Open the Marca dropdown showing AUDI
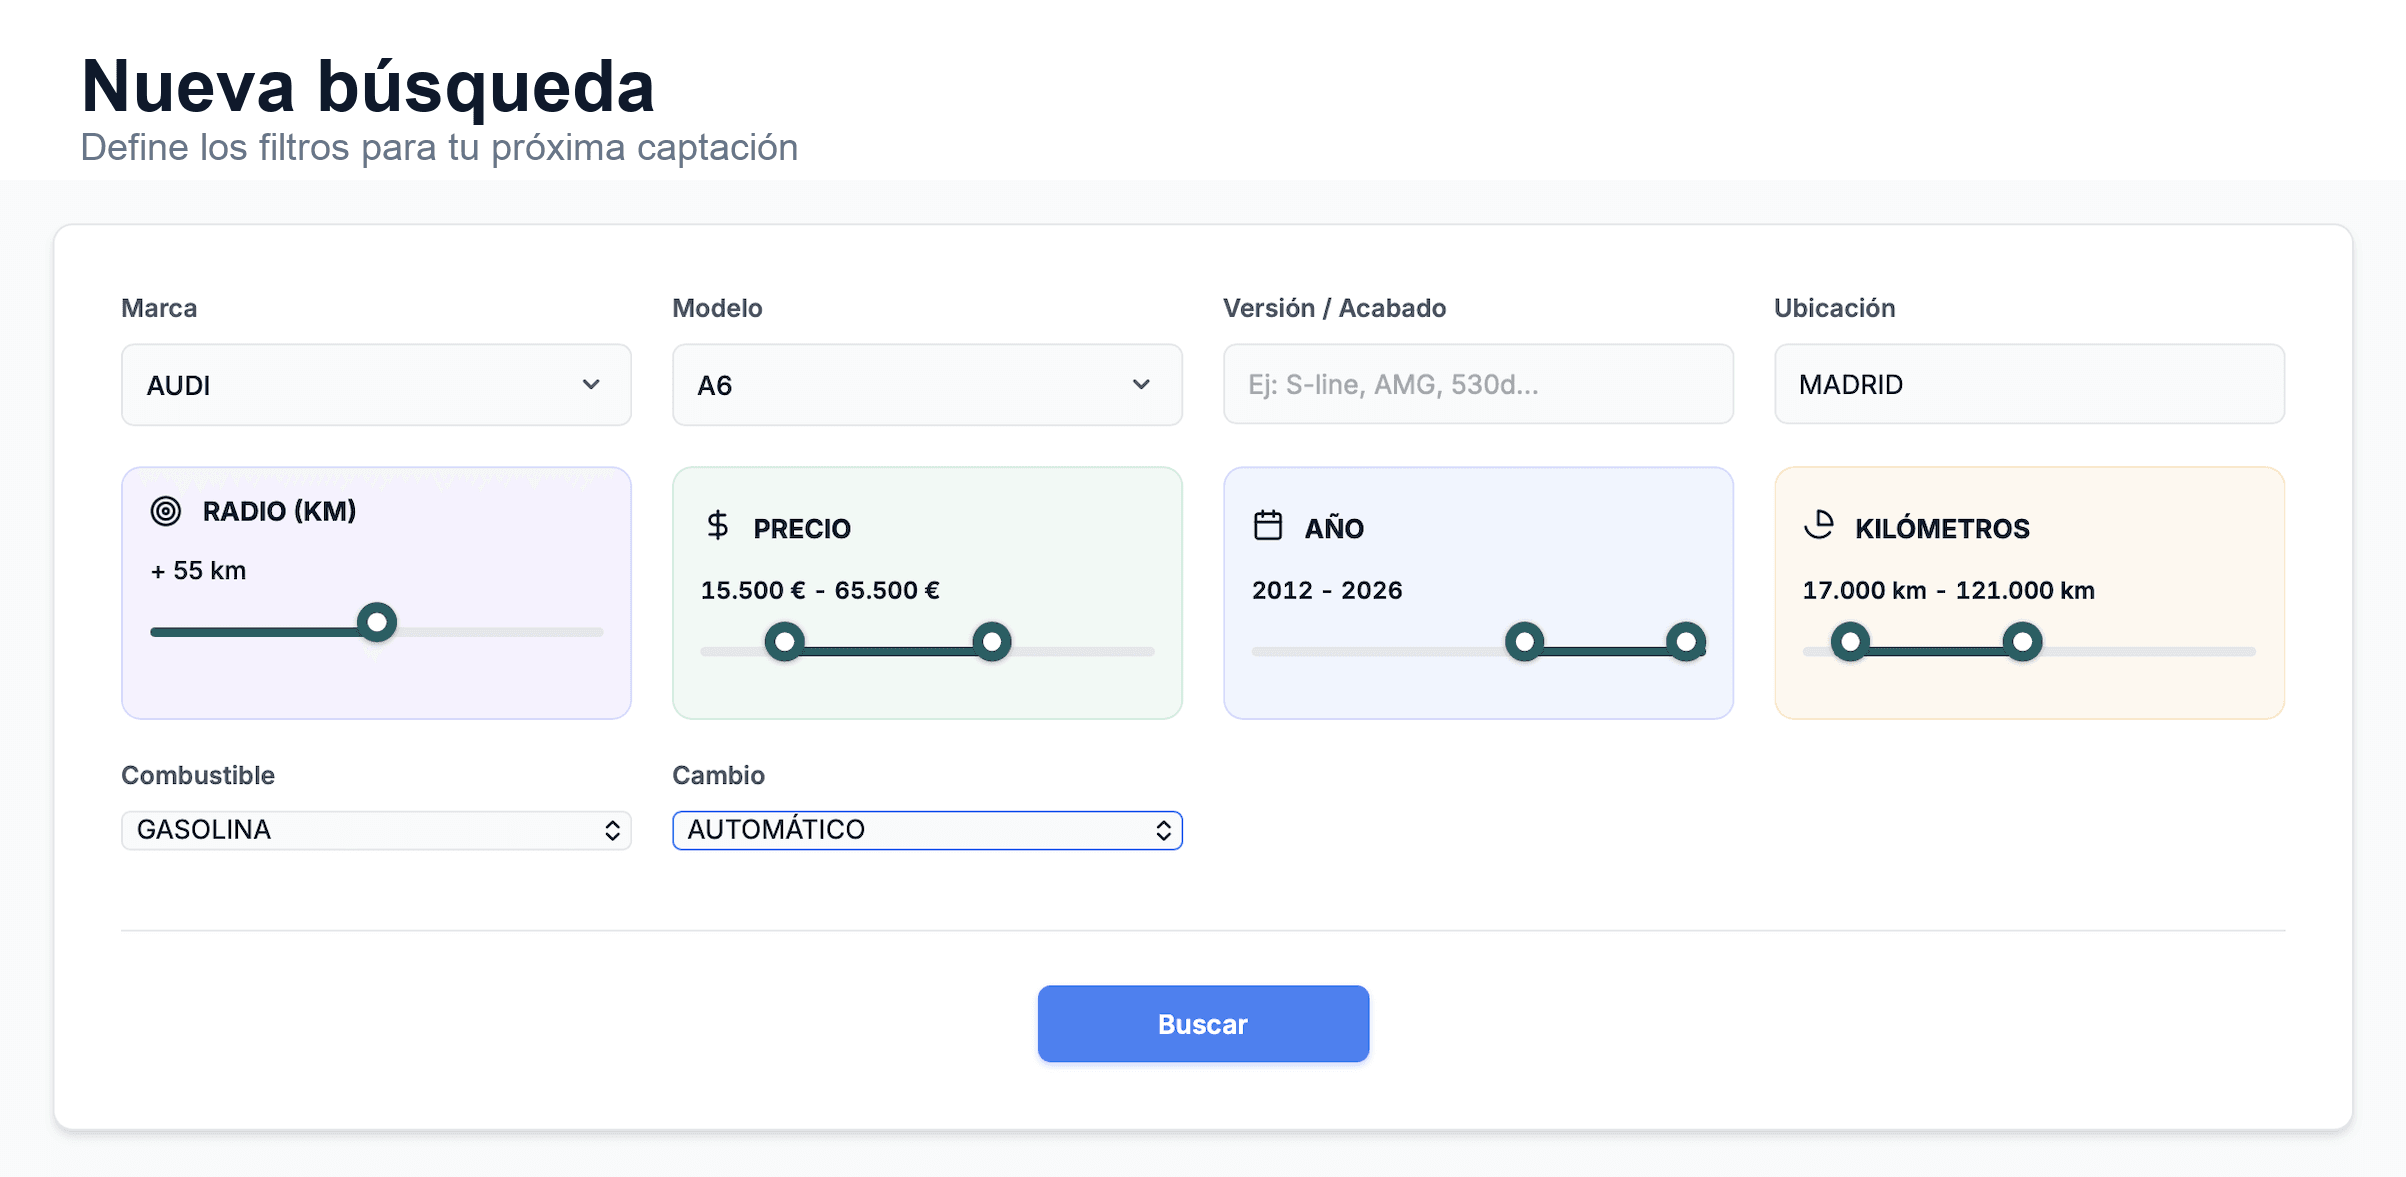This screenshot has height=1177, width=2406. coord(375,385)
